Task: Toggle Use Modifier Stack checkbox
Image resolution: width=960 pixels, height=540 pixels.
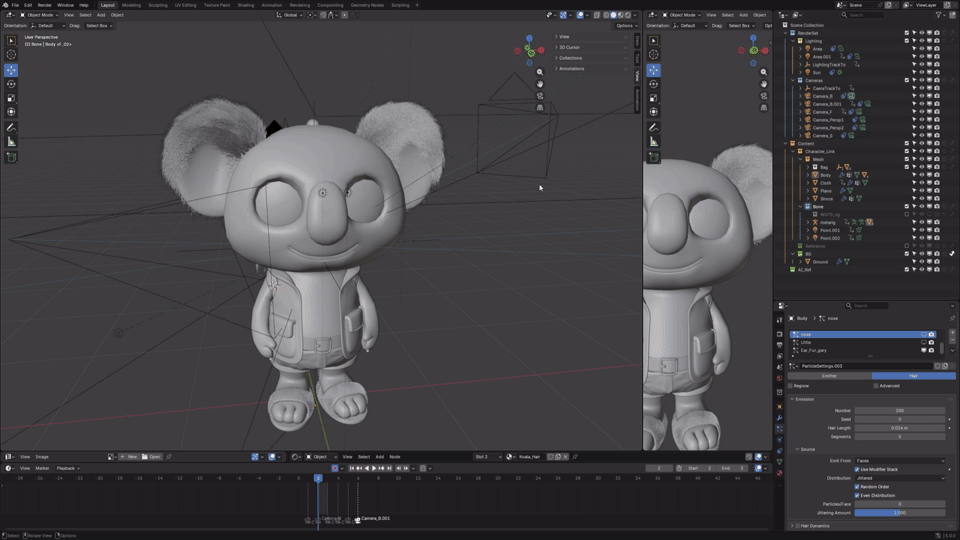Action: coord(857,469)
